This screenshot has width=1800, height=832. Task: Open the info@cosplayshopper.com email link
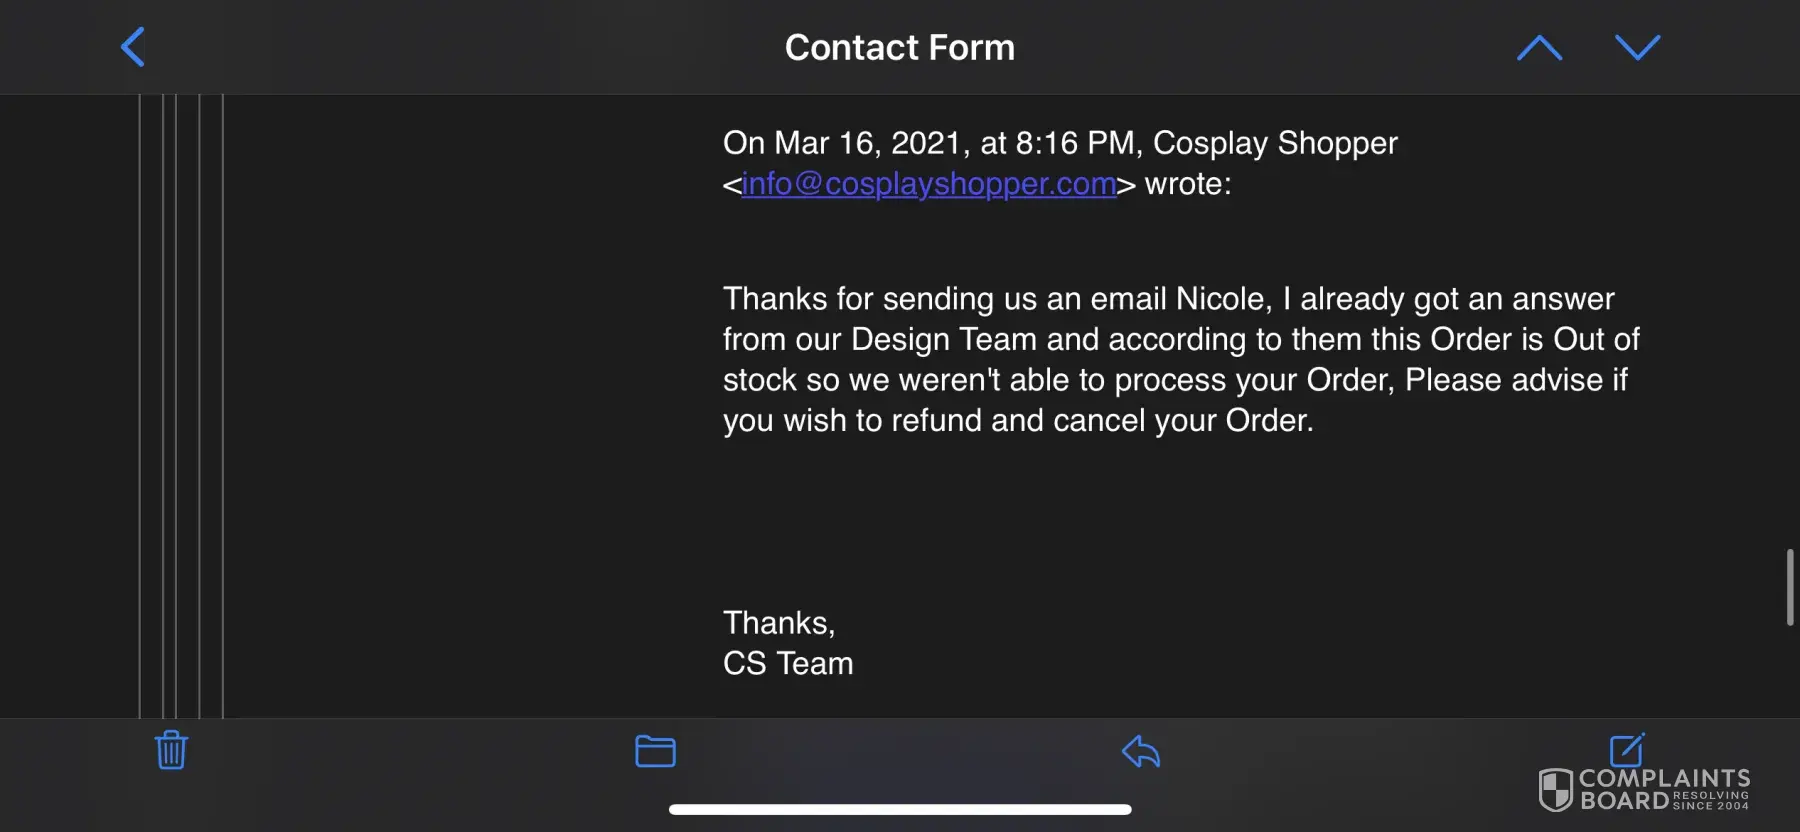click(x=928, y=184)
